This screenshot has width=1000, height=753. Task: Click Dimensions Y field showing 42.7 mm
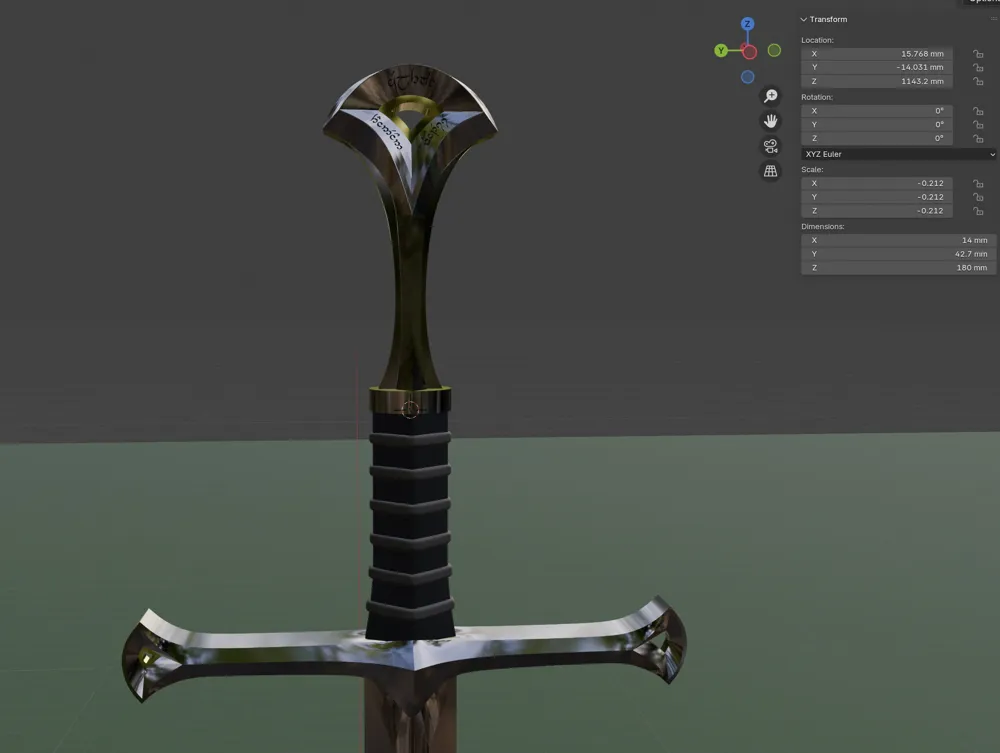tap(898, 254)
